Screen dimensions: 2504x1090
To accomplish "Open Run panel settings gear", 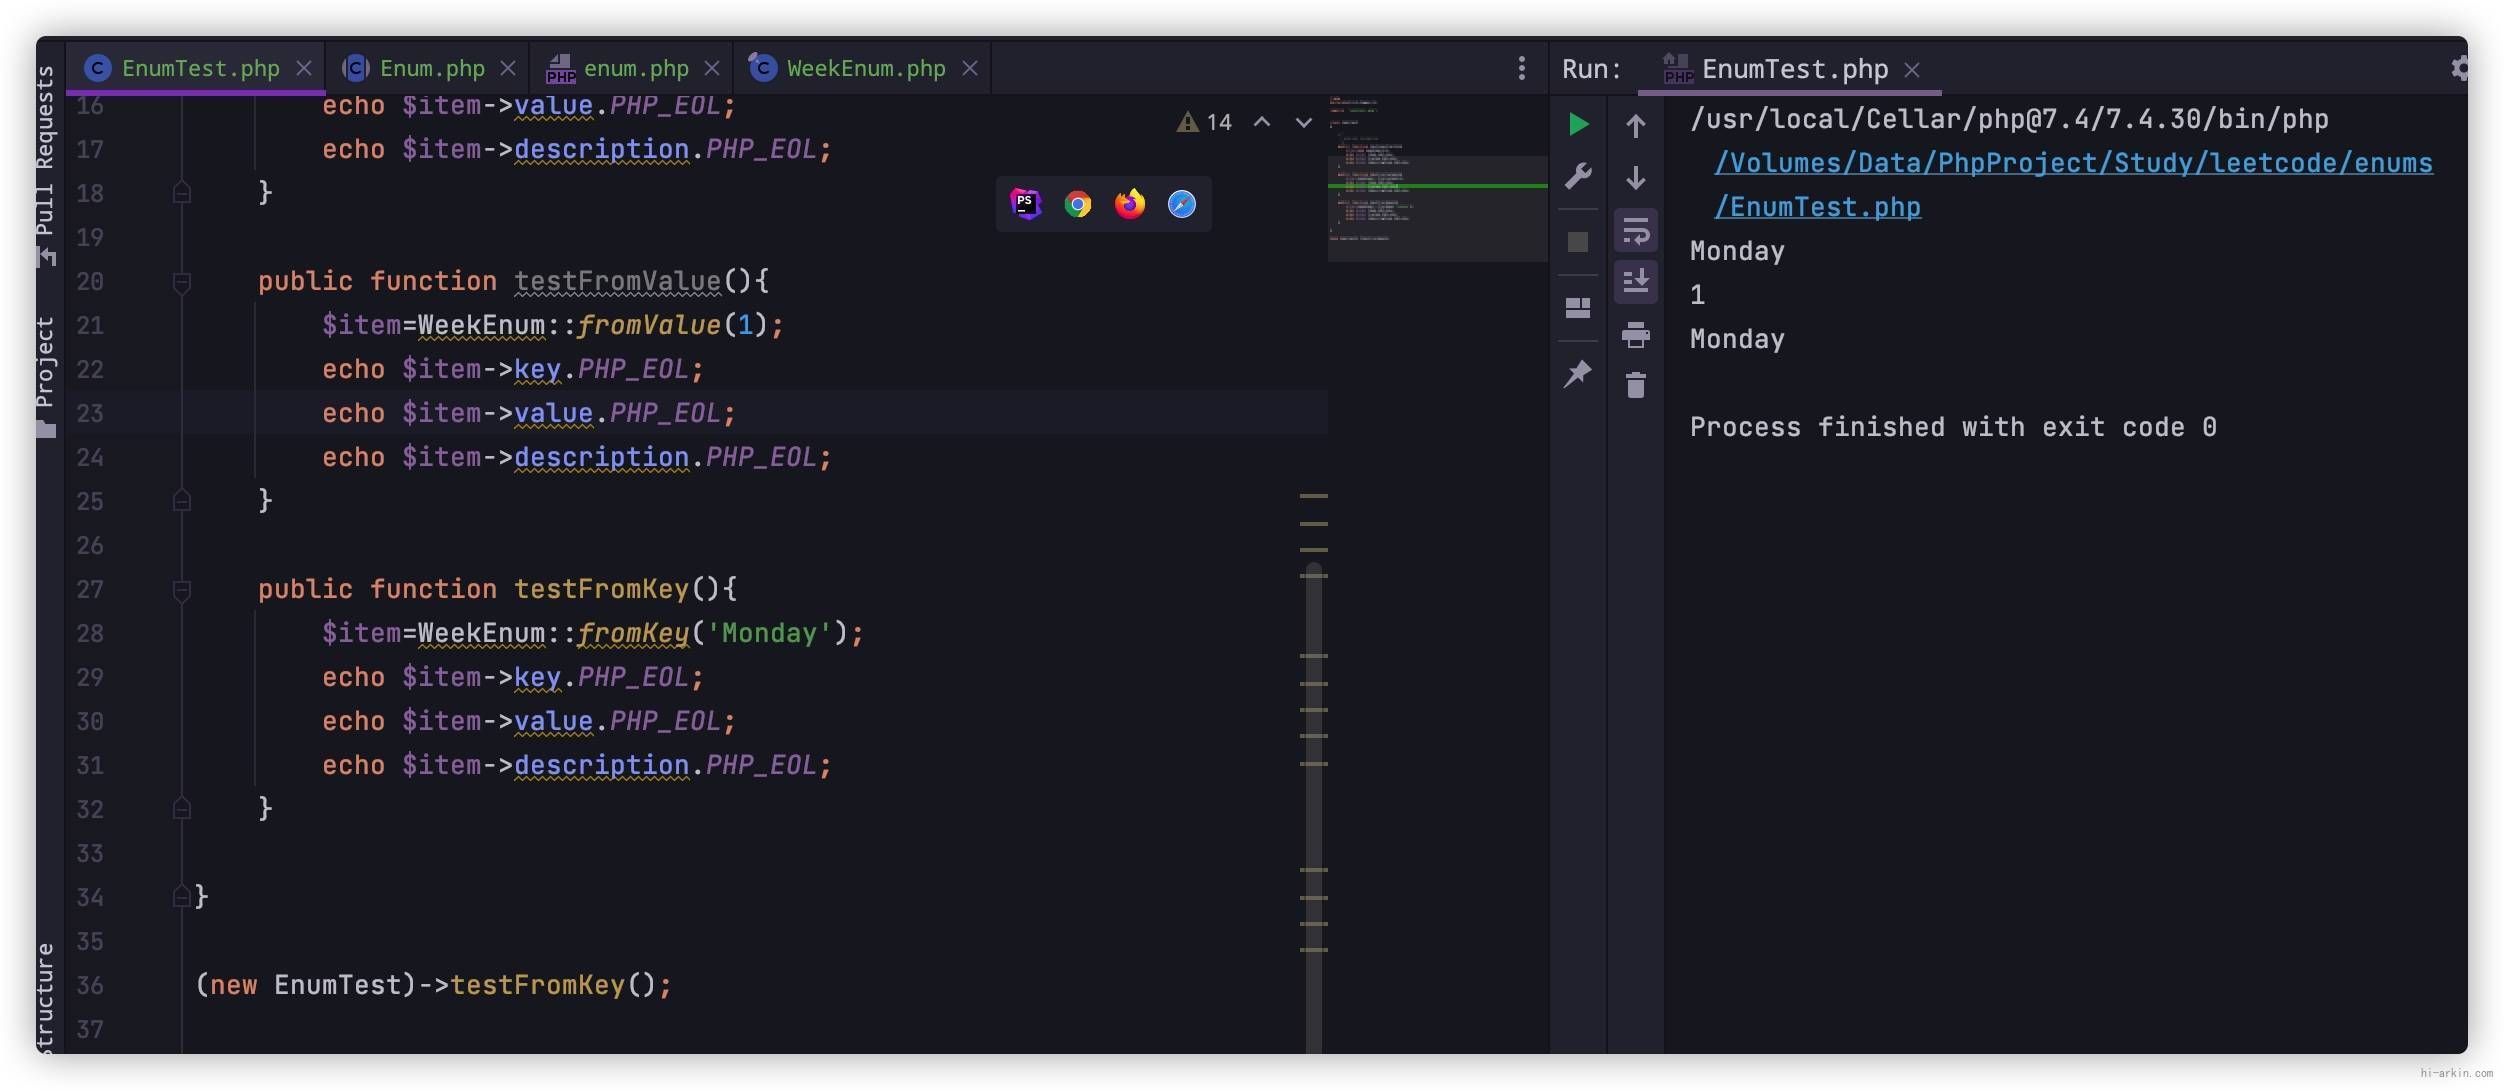I will click(2459, 68).
